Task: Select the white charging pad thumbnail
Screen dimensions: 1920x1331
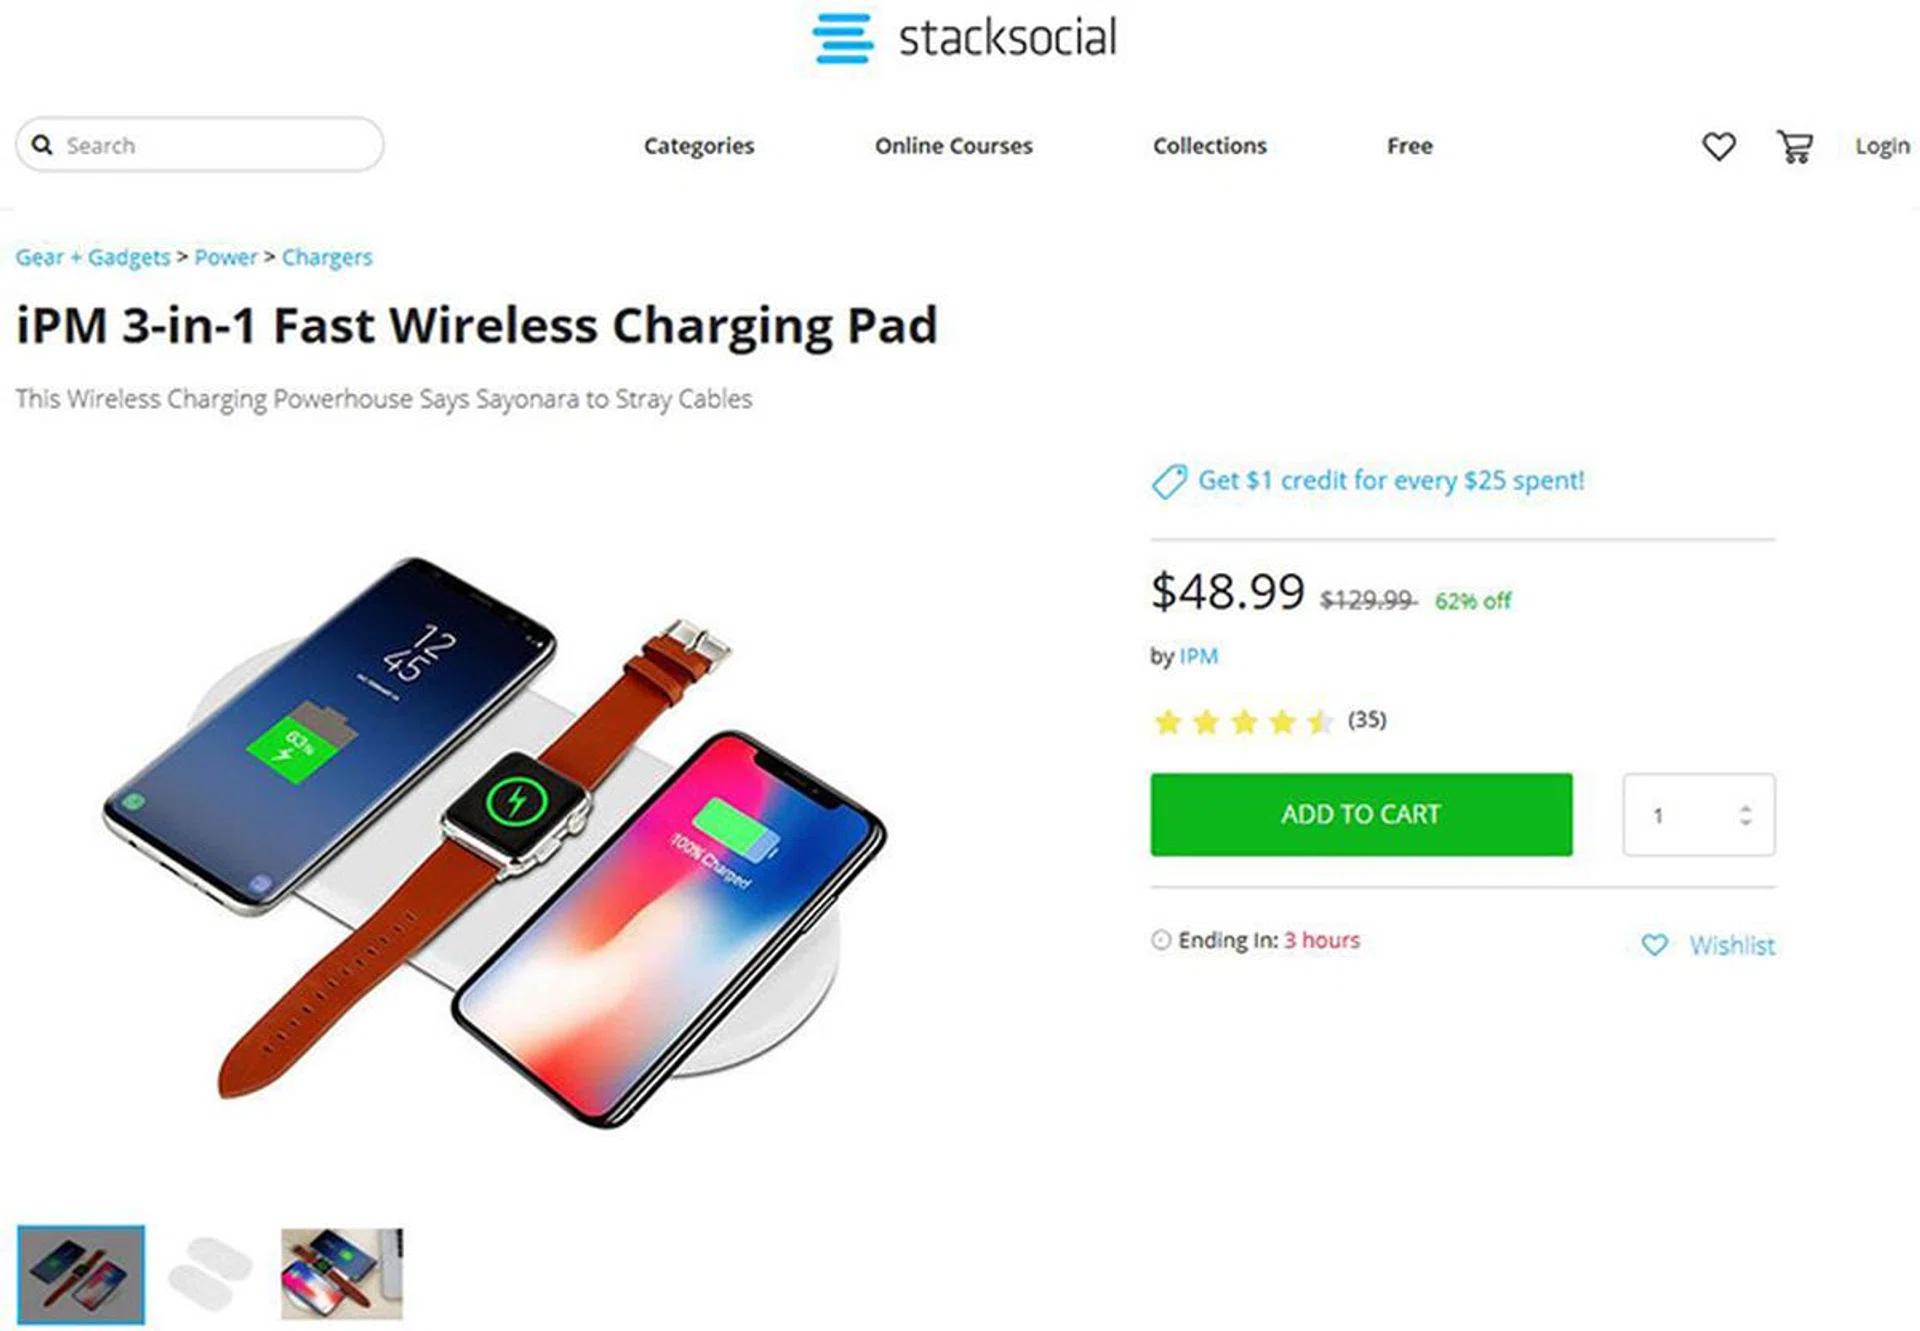Action: (211, 1275)
